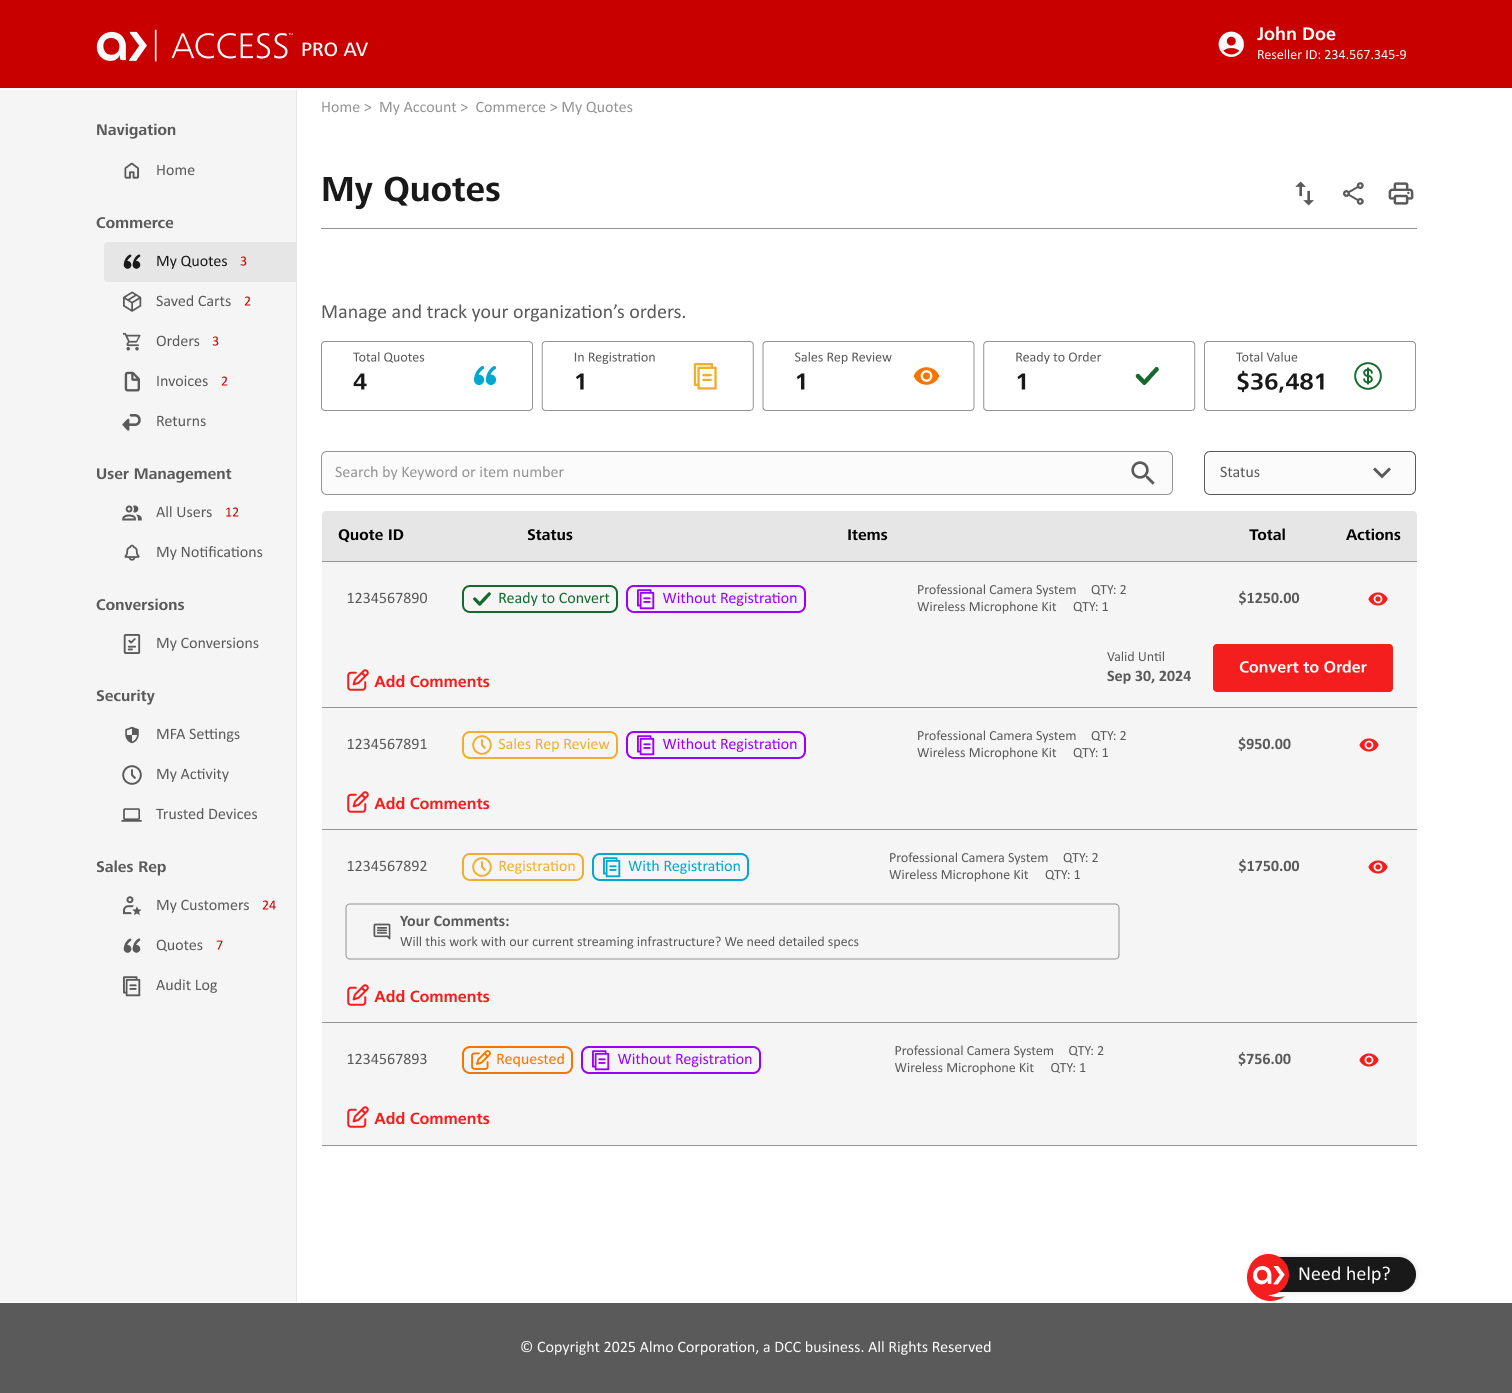Click the Need help? chat widget
This screenshot has height=1393, width=1512.
tap(1331, 1275)
